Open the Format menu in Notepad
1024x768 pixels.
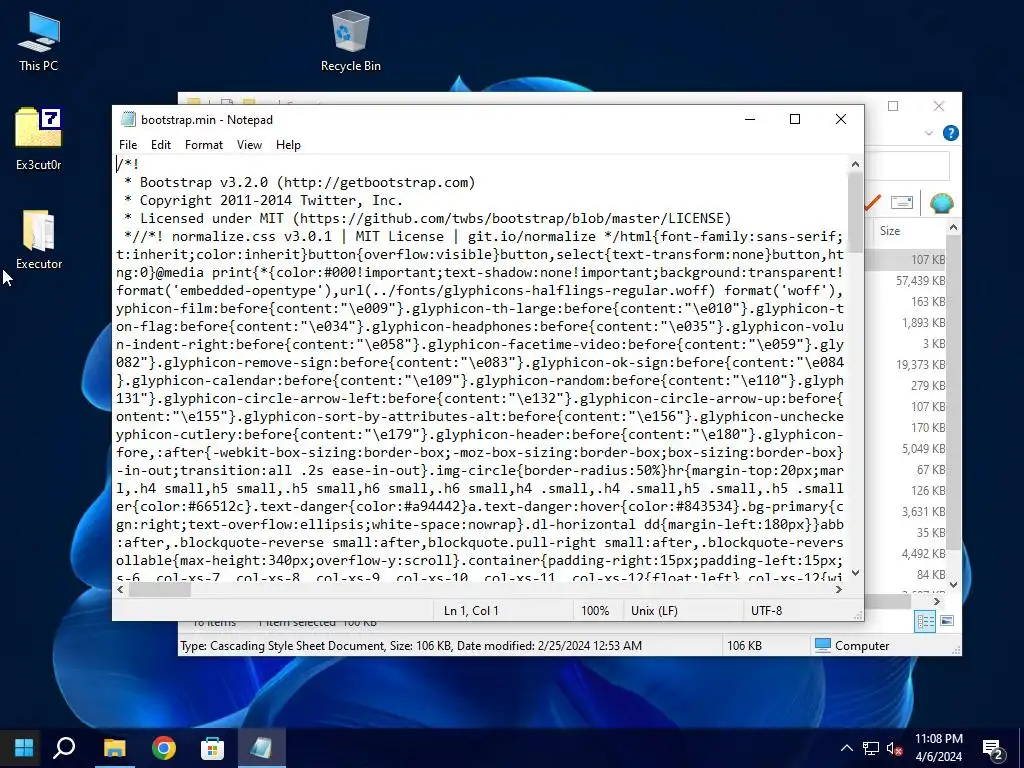click(x=204, y=145)
